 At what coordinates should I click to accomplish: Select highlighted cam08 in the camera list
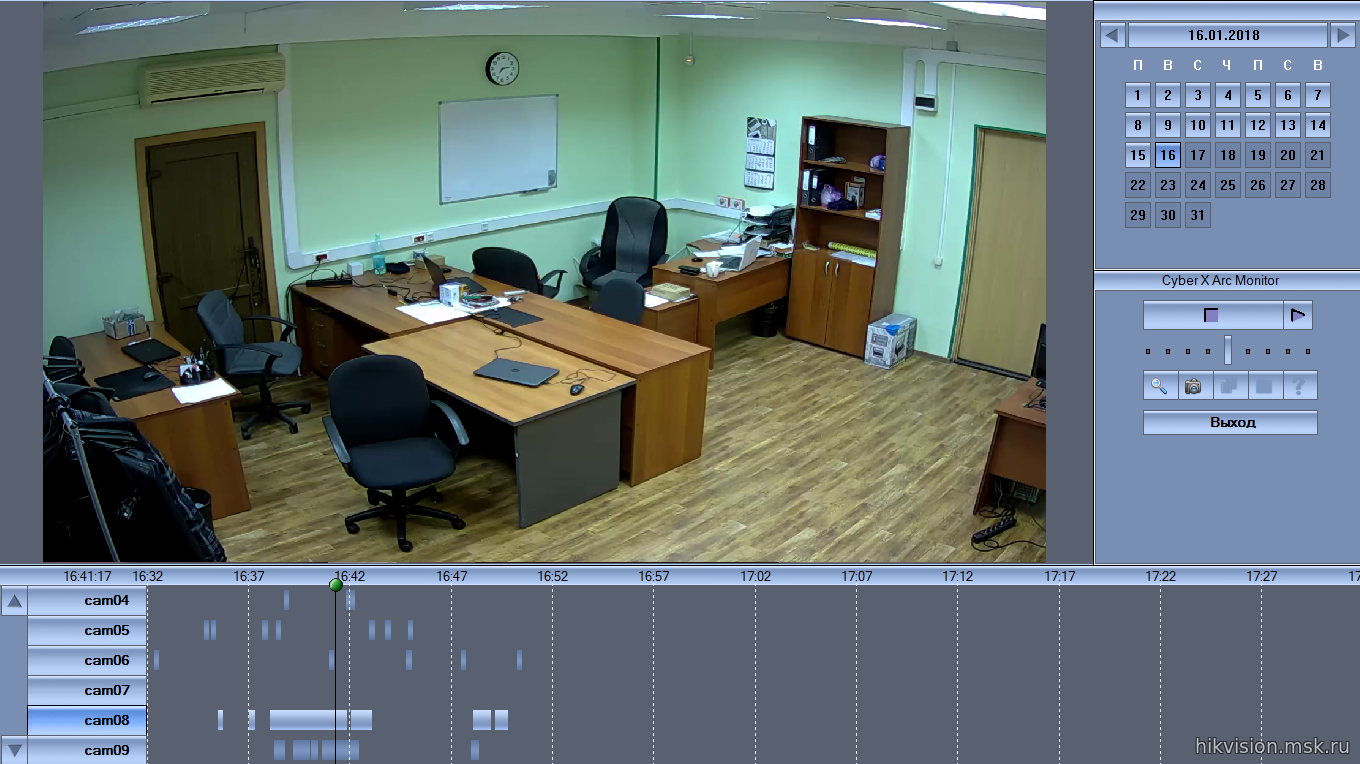[x=87, y=721]
